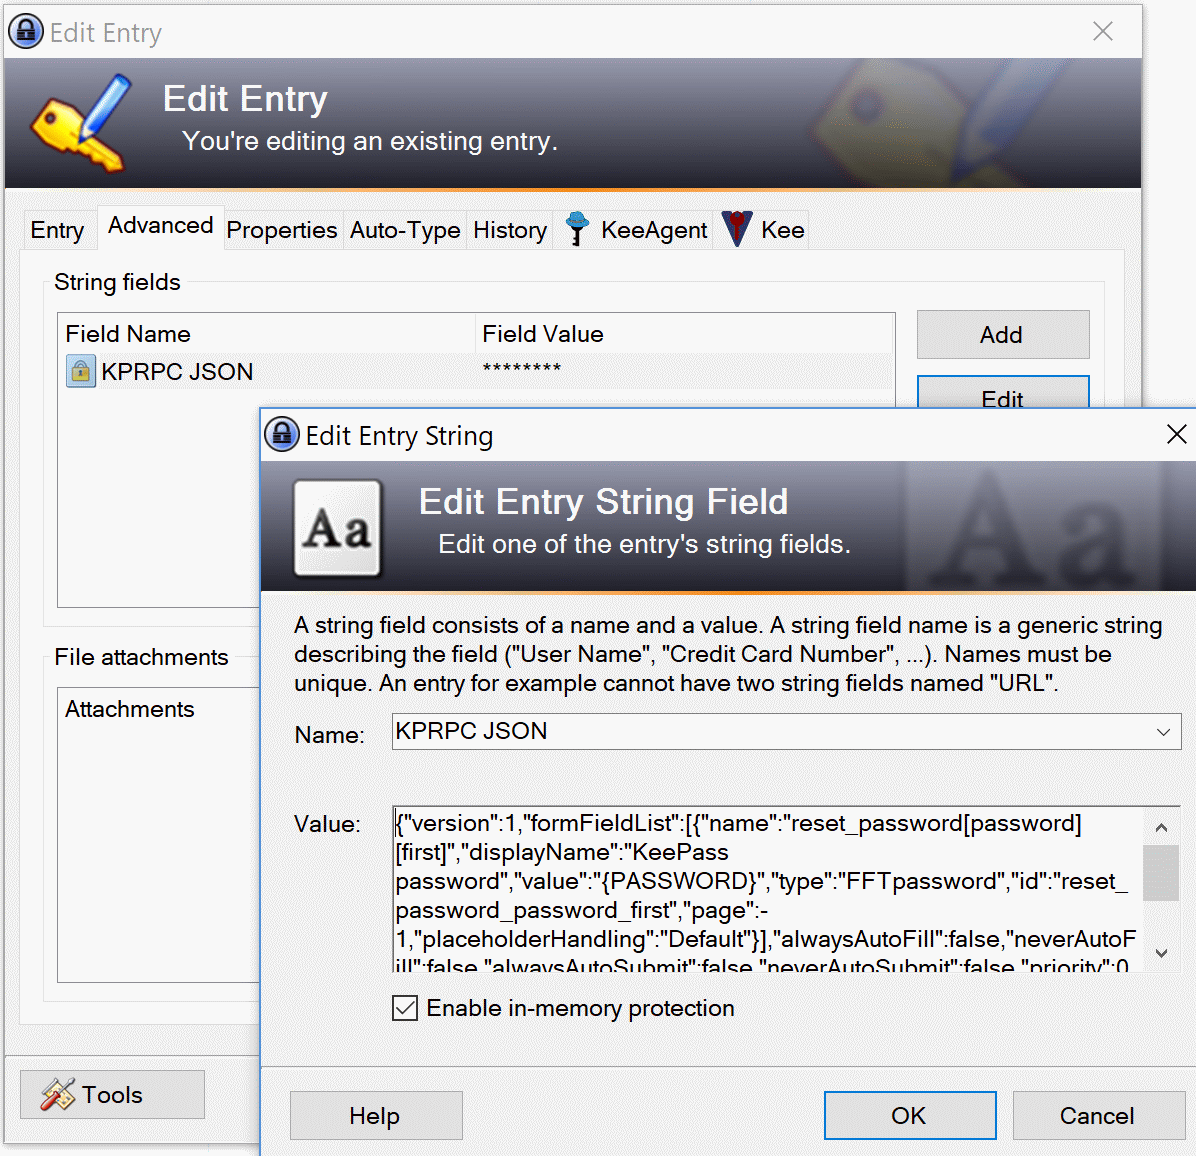The image size is (1196, 1156).
Task: Click the Edit Entry window padlock icon
Action: pyautogui.click(x=26, y=32)
